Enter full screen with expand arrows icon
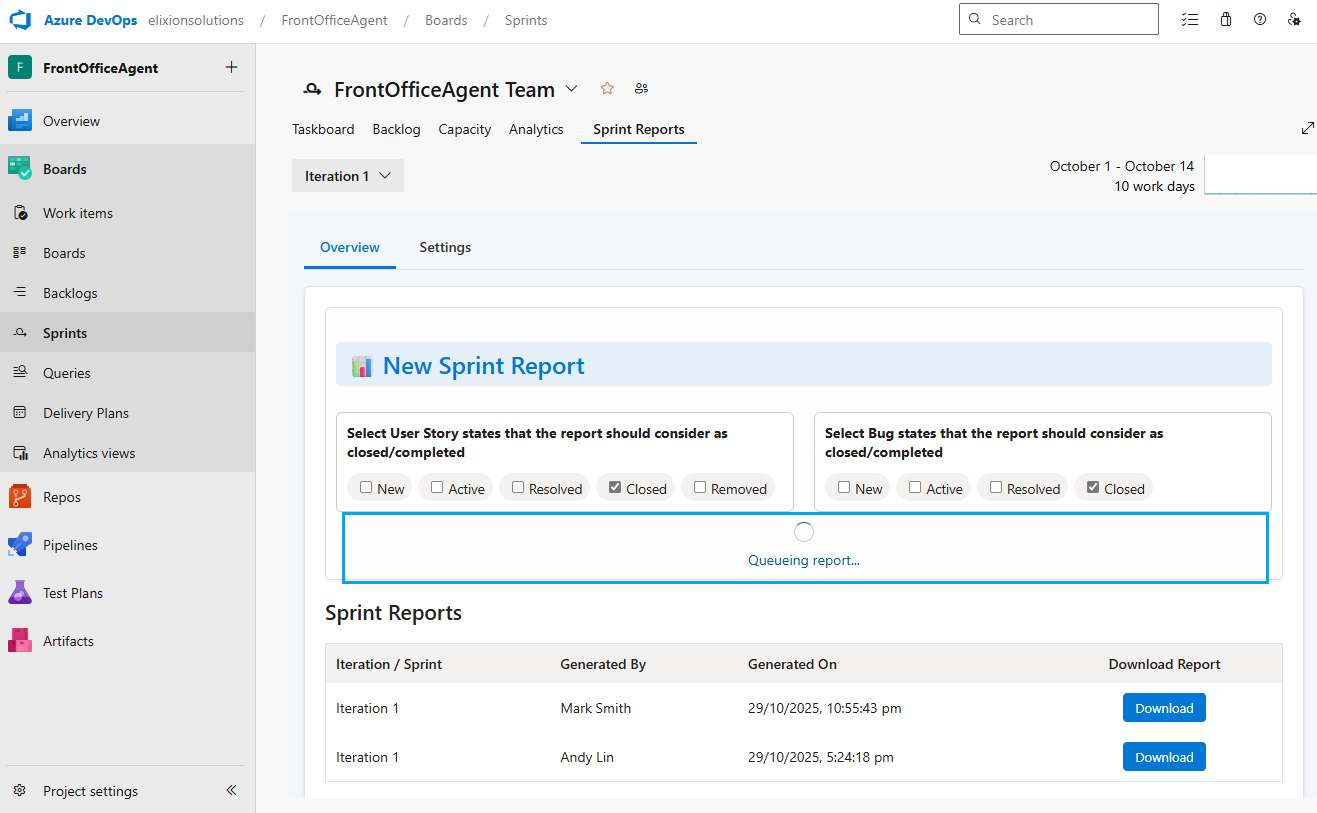This screenshot has height=813, width=1317. coord(1307,129)
